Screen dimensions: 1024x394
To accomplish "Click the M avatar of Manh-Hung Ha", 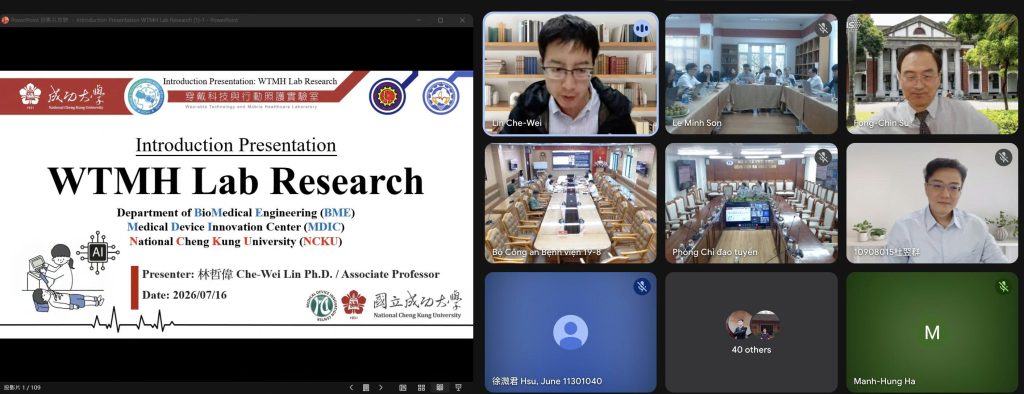I will pyautogui.click(x=932, y=333).
